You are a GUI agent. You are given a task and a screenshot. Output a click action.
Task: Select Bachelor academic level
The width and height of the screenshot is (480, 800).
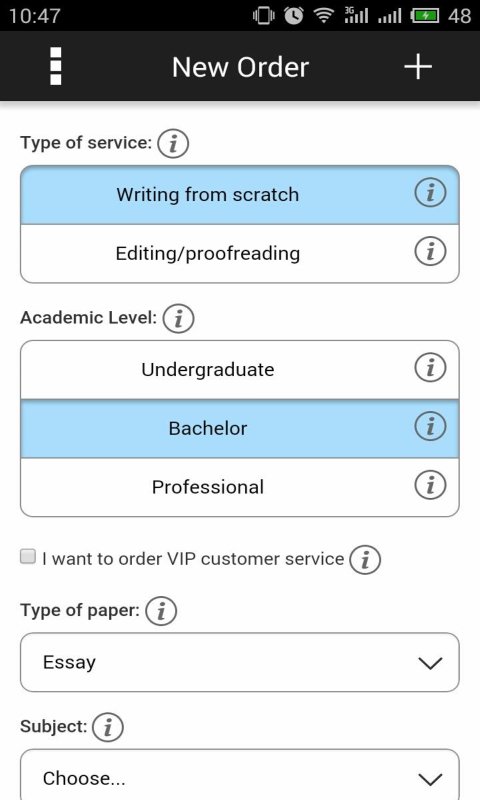(240, 429)
